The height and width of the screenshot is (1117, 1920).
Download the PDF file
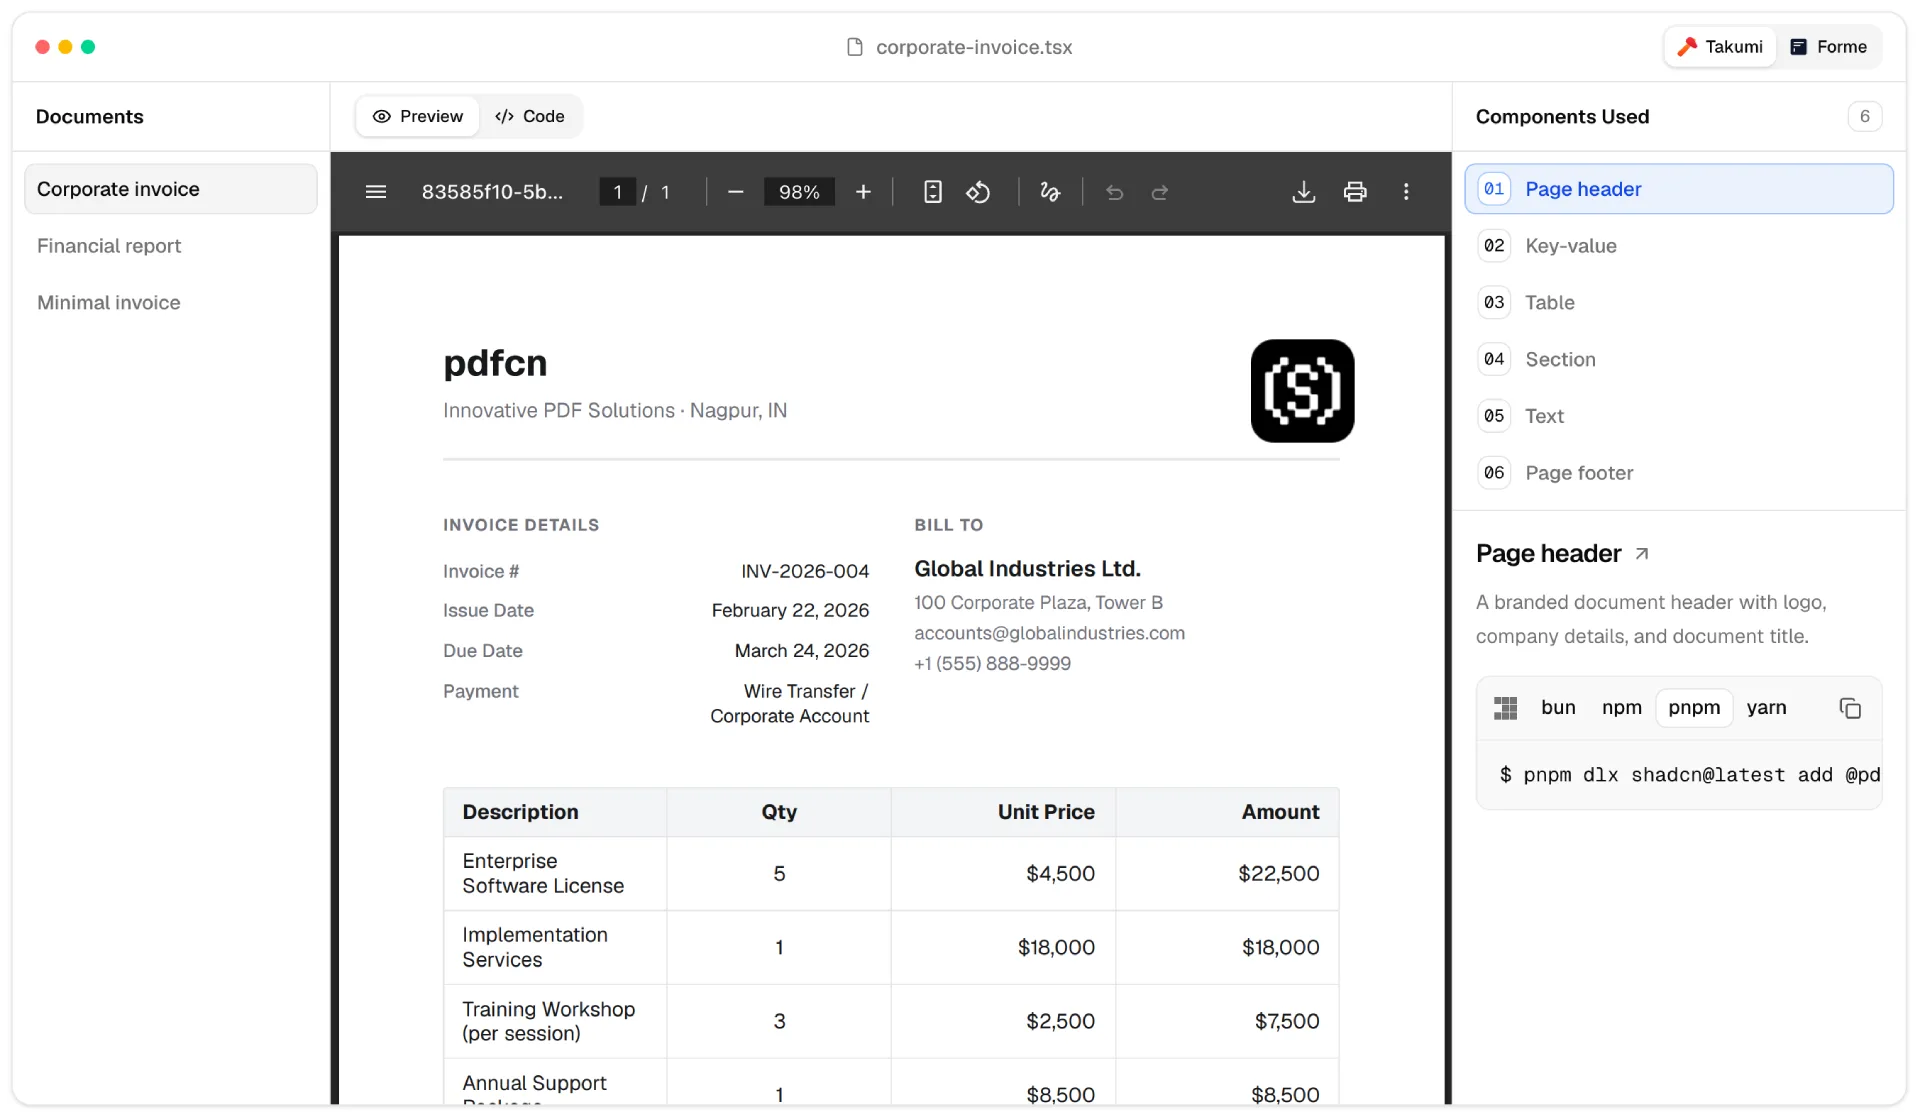tap(1304, 192)
